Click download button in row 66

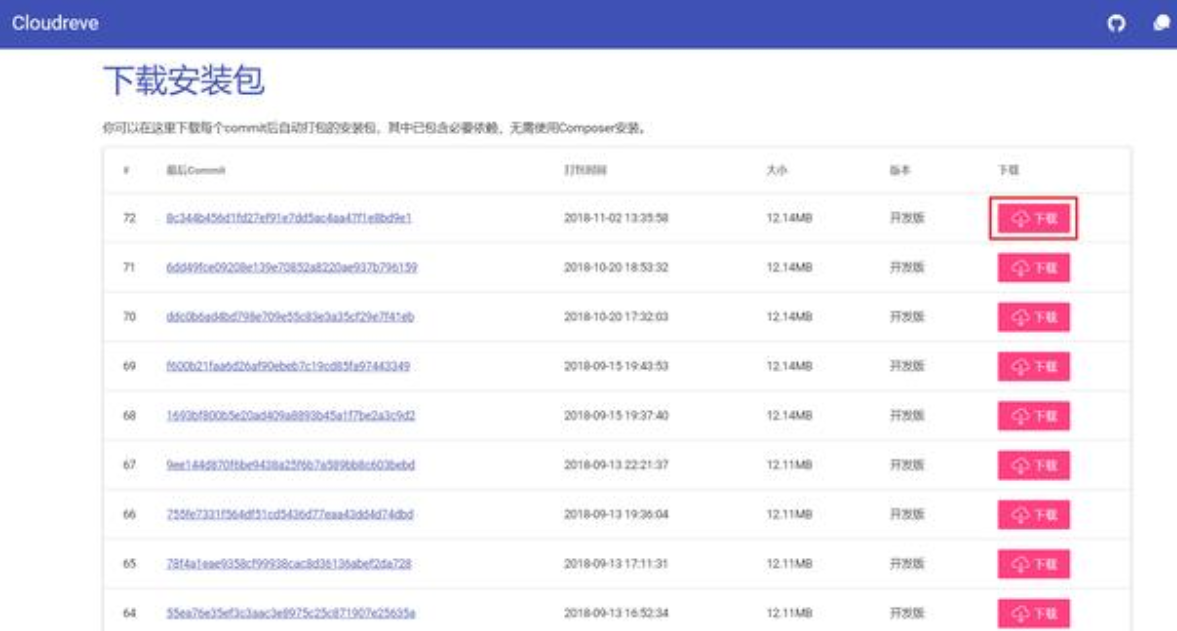[x=1033, y=514]
